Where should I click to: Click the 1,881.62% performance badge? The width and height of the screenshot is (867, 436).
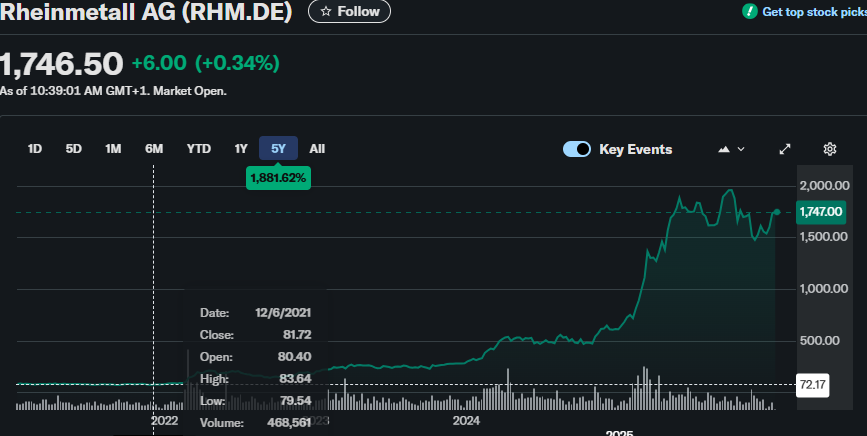278,178
